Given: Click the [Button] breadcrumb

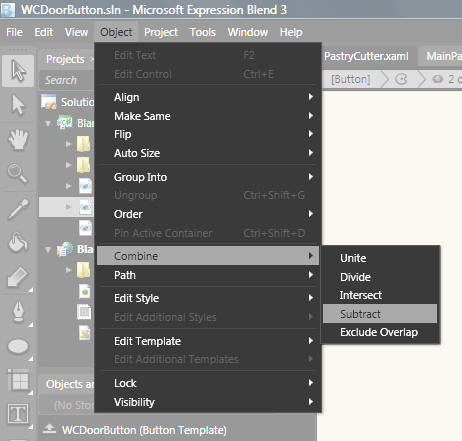Looking at the screenshot, I should (351, 79).
